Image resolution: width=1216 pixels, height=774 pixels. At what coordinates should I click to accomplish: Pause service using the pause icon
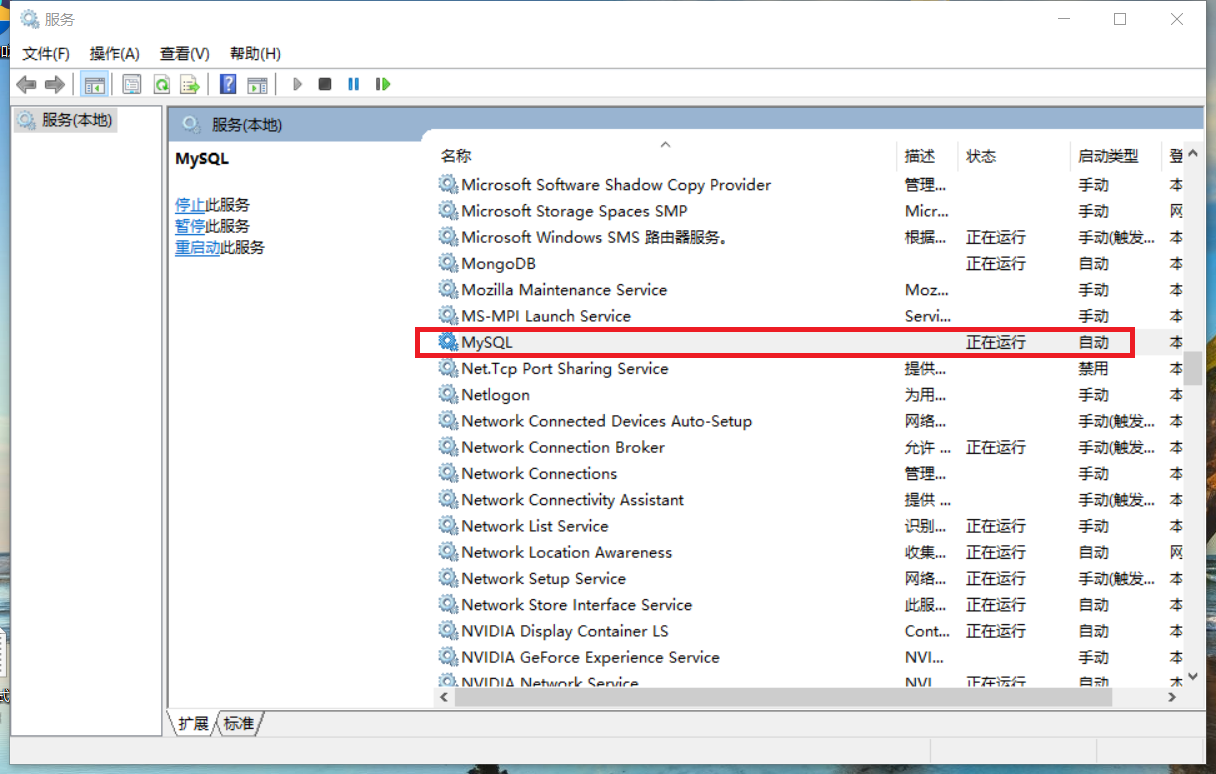[x=353, y=84]
